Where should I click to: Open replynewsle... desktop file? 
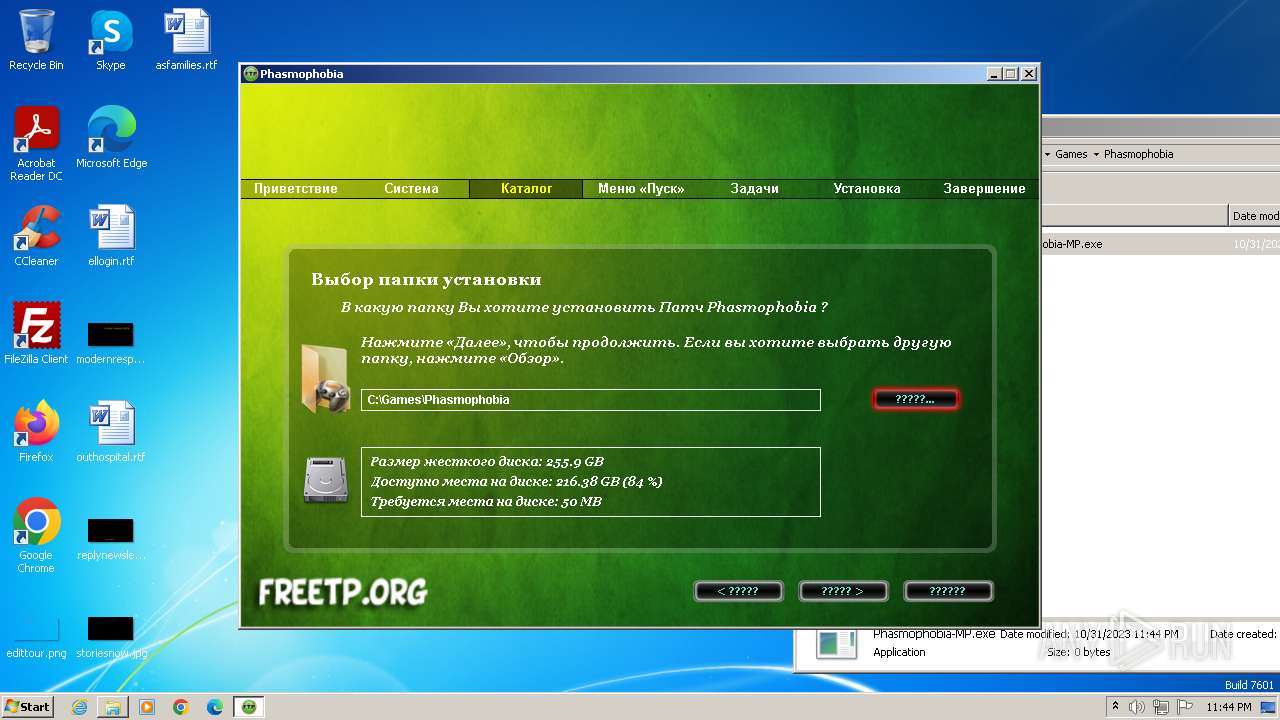111,538
